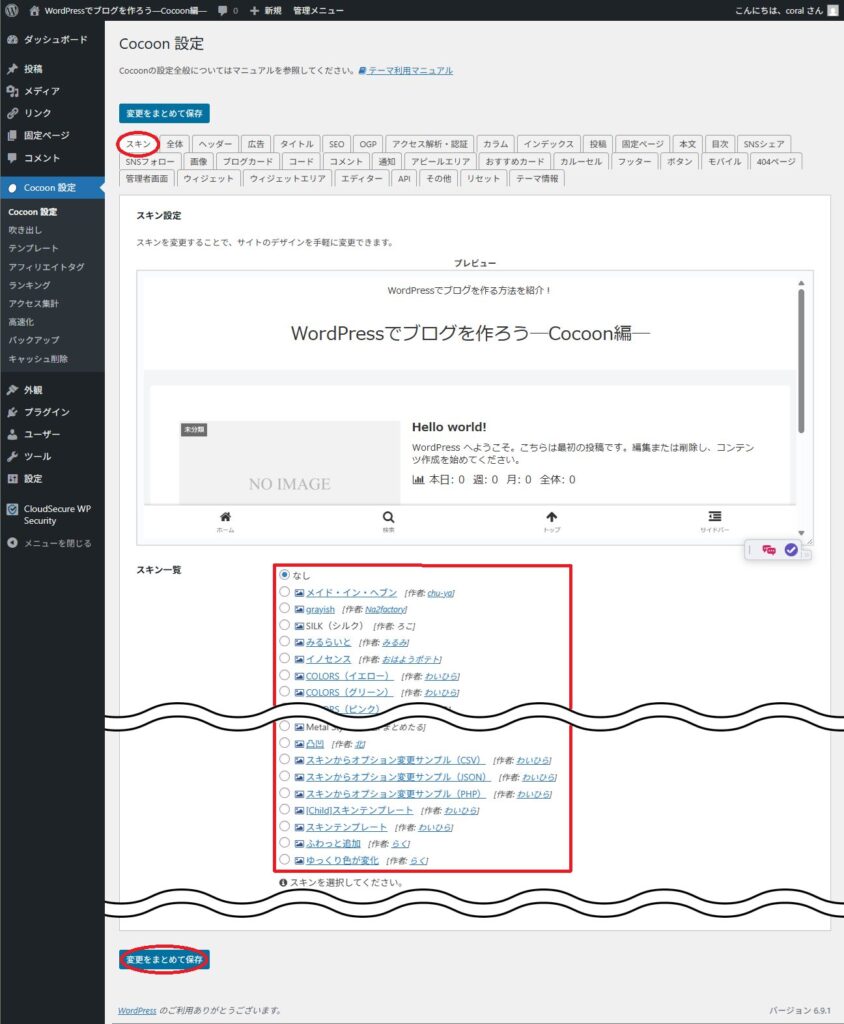Select the なし skin radio button

click(x=284, y=574)
